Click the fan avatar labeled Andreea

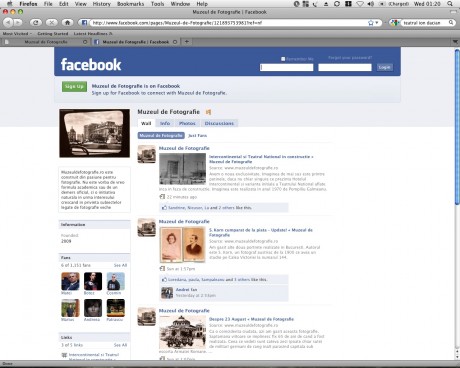93,308
